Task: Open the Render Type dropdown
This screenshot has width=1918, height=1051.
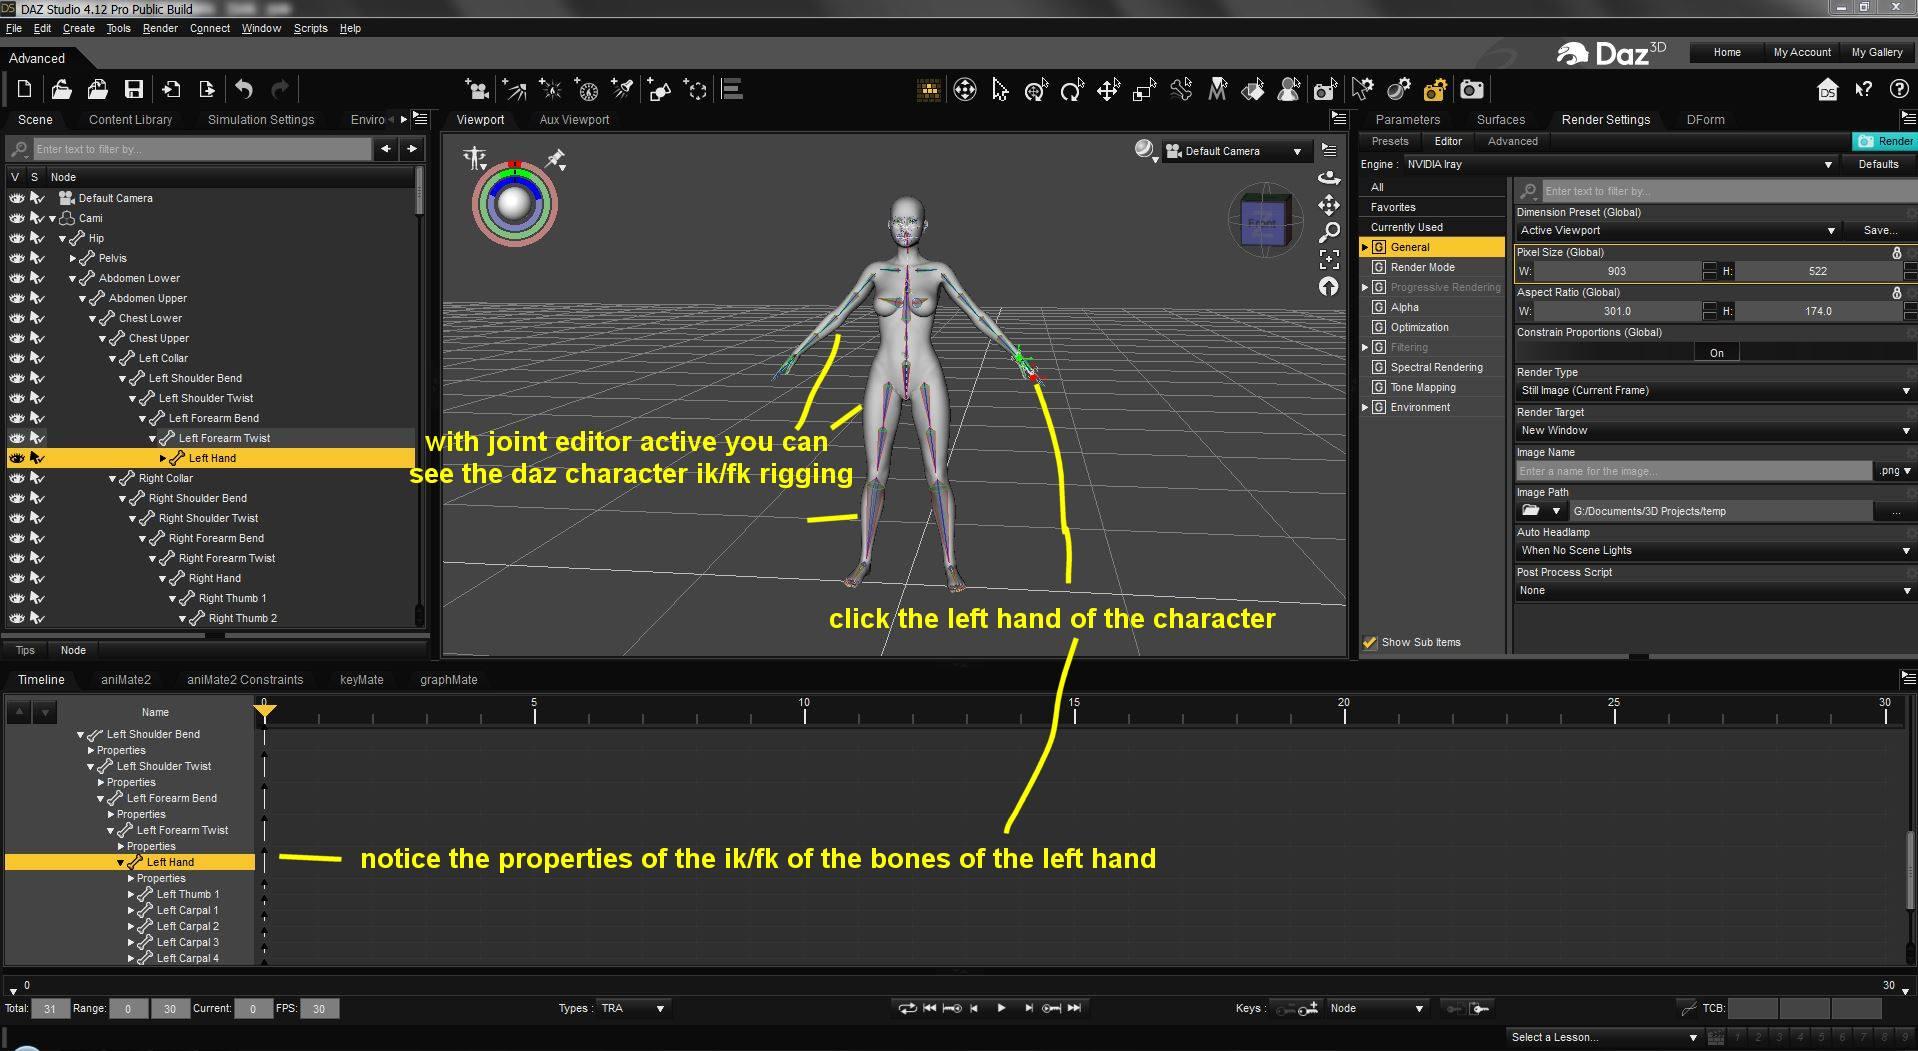Action: point(1715,390)
